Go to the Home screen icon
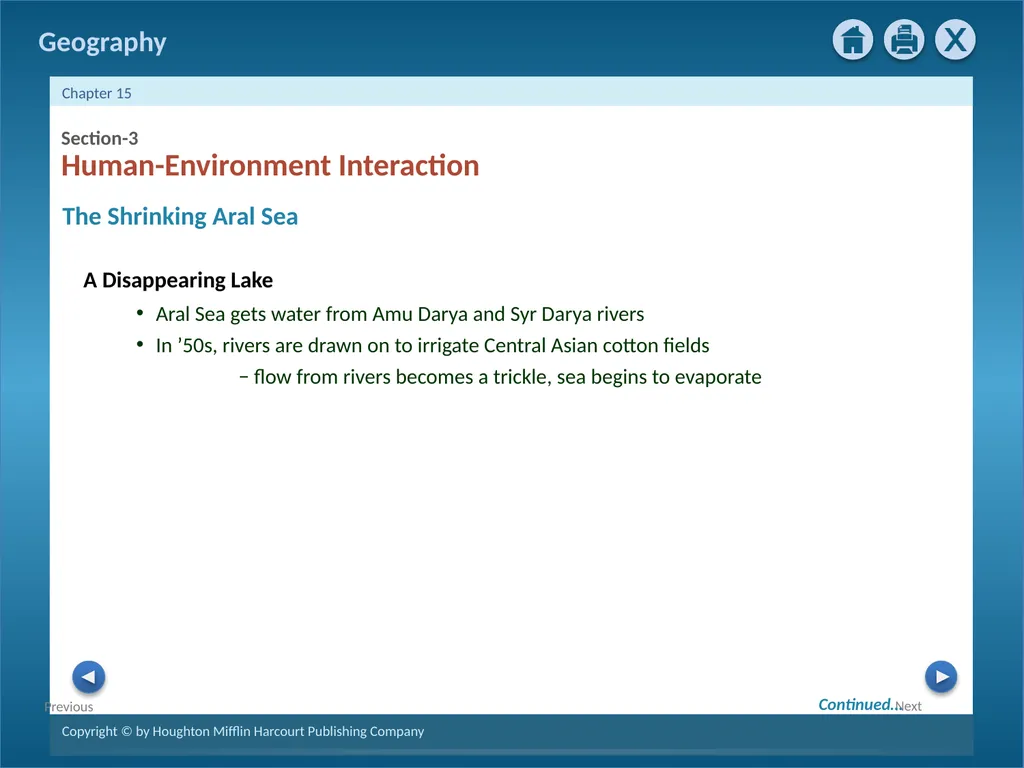The height and width of the screenshot is (768, 1024). [852, 40]
